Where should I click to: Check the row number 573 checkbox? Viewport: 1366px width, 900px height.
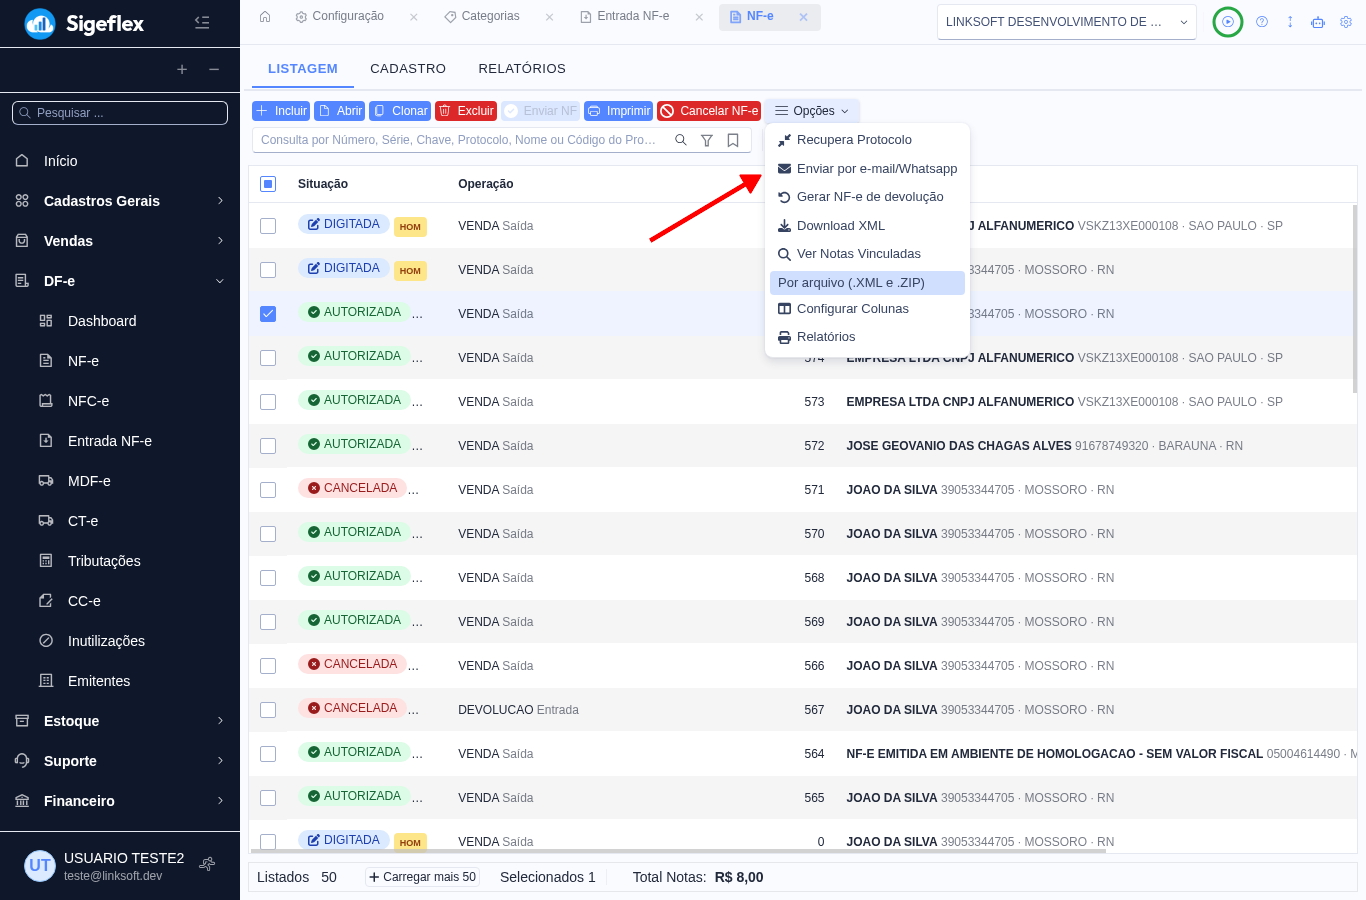click(268, 402)
